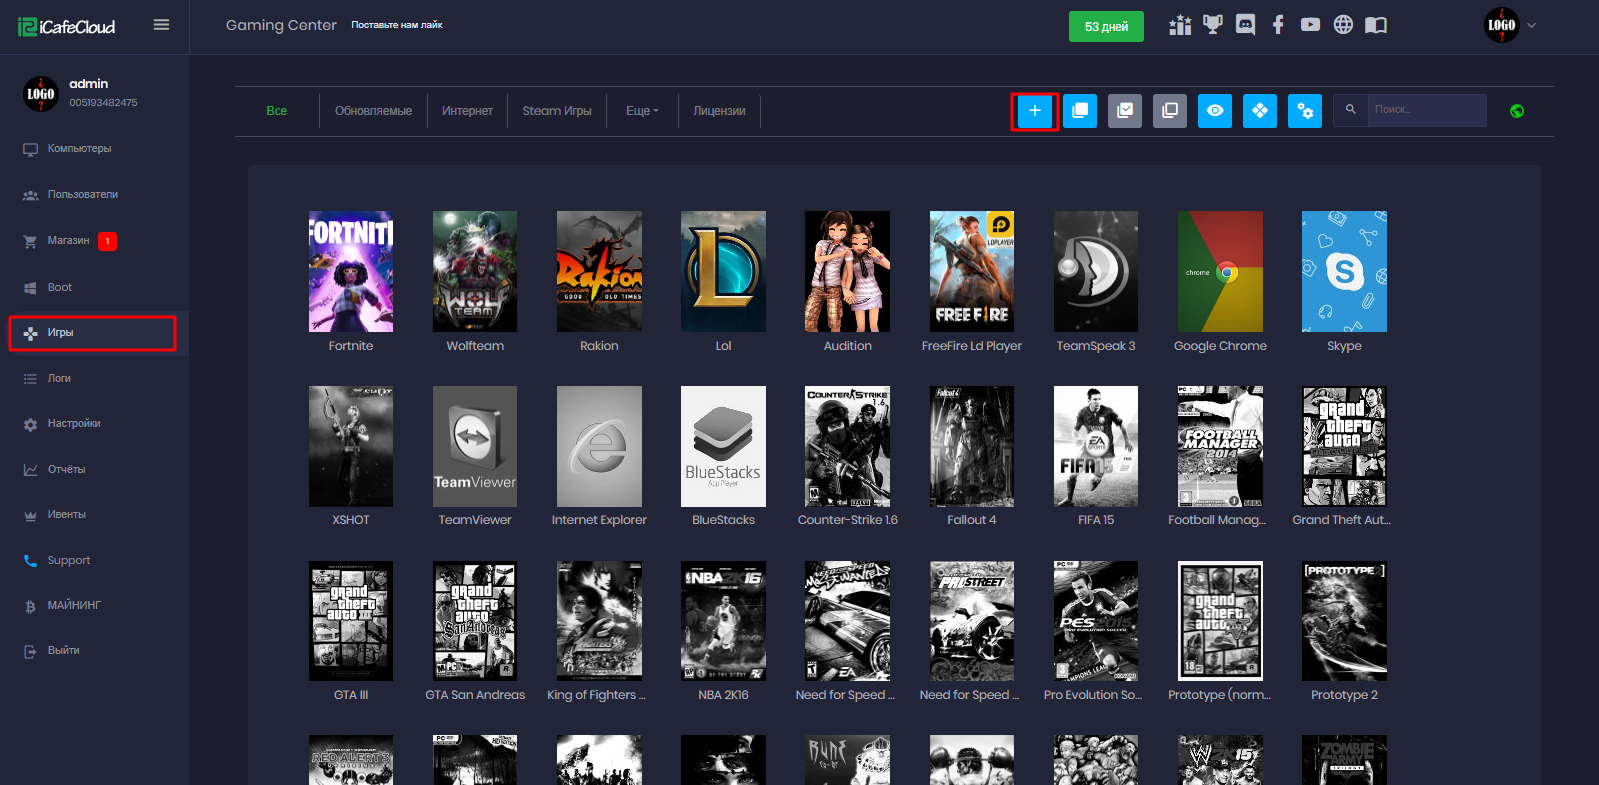The height and width of the screenshot is (785, 1599).
Task: Open the FIFA 15 cover
Action: click(x=1096, y=446)
